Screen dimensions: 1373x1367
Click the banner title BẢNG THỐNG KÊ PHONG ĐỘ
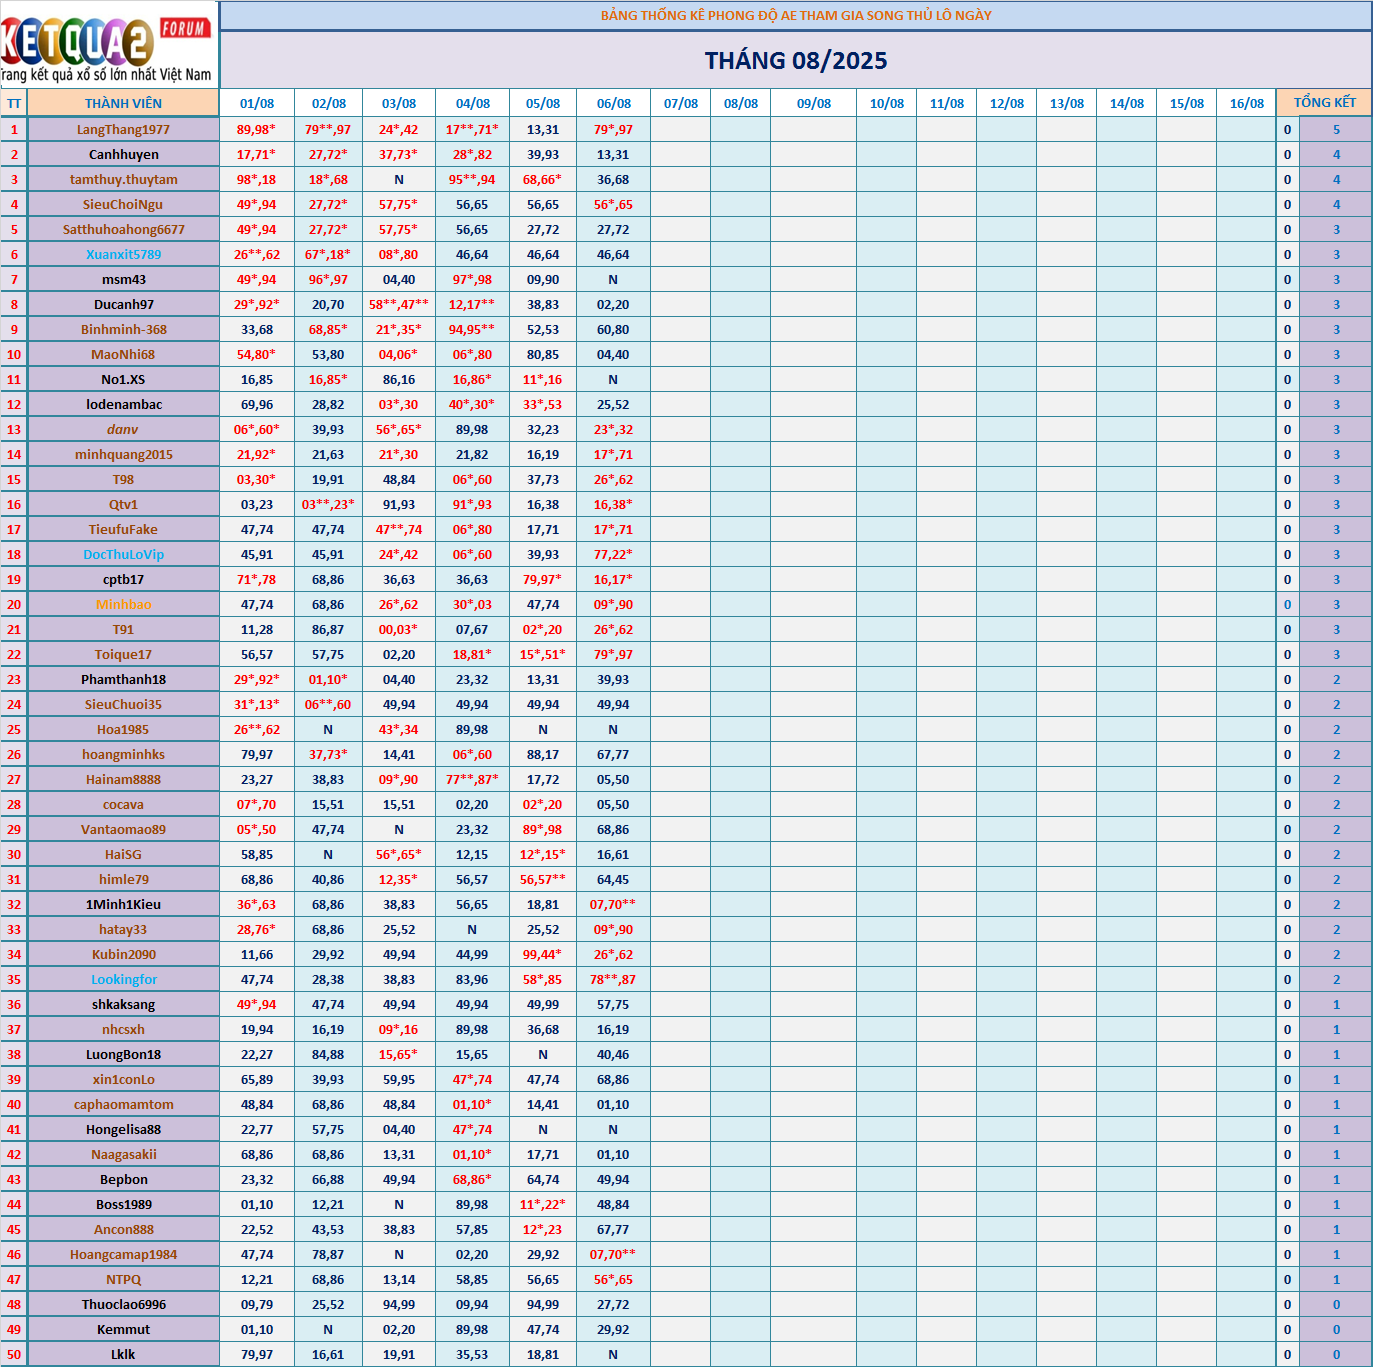[795, 15]
